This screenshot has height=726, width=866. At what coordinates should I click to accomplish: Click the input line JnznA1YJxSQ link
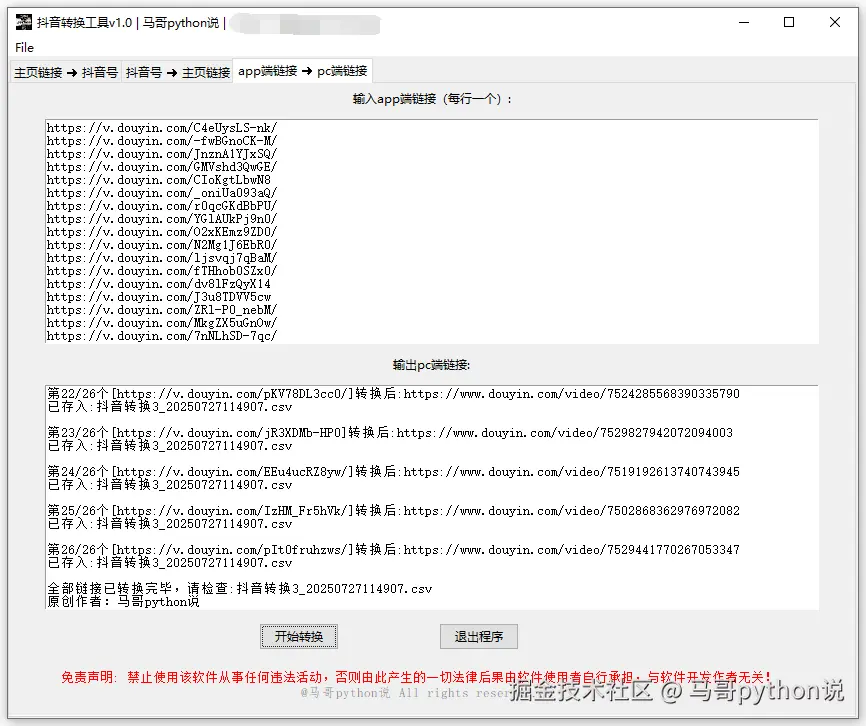(x=162, y=154)
